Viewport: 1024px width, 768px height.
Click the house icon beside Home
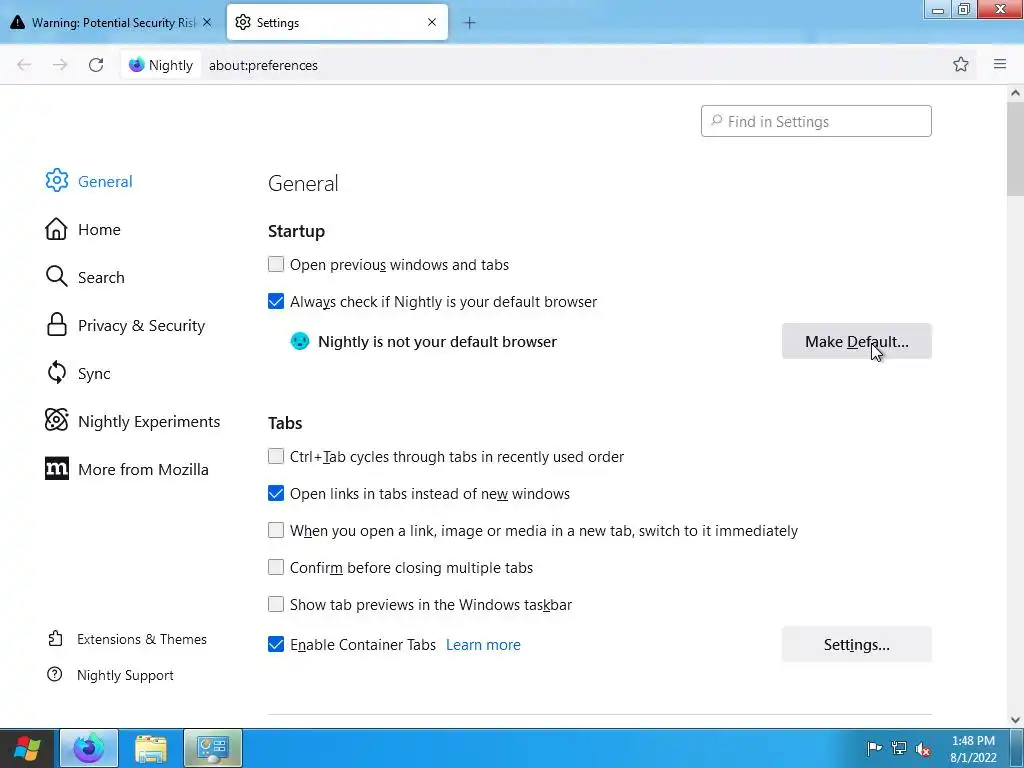[56, 229]
